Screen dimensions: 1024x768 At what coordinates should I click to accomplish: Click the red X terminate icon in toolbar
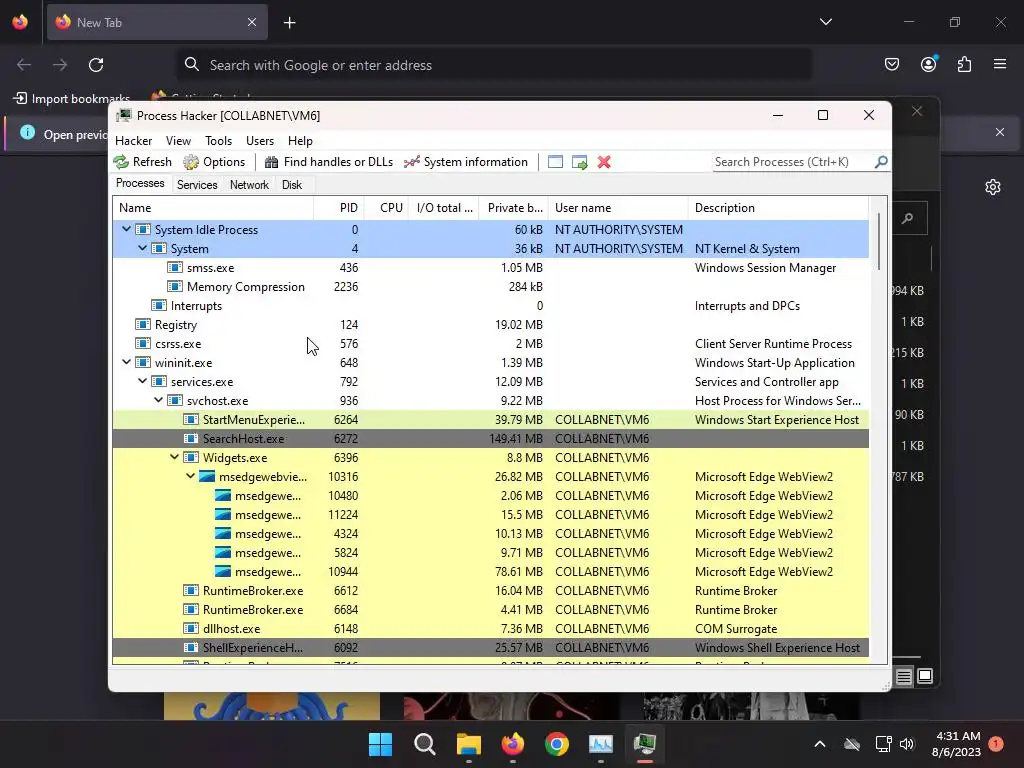(604, 162)
